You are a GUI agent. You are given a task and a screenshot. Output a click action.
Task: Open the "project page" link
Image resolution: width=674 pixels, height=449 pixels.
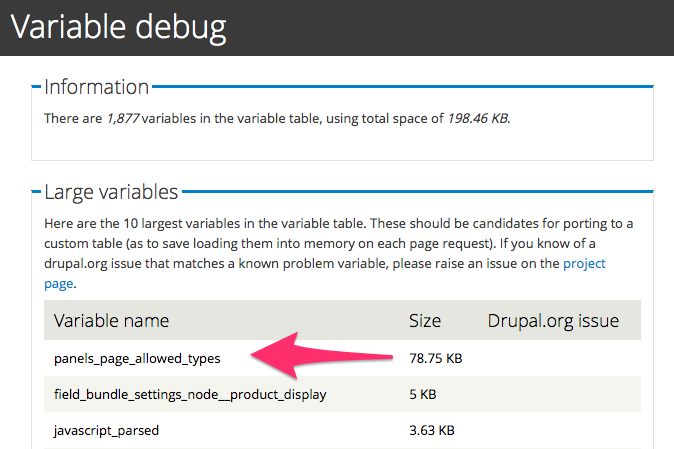(584, 265)
